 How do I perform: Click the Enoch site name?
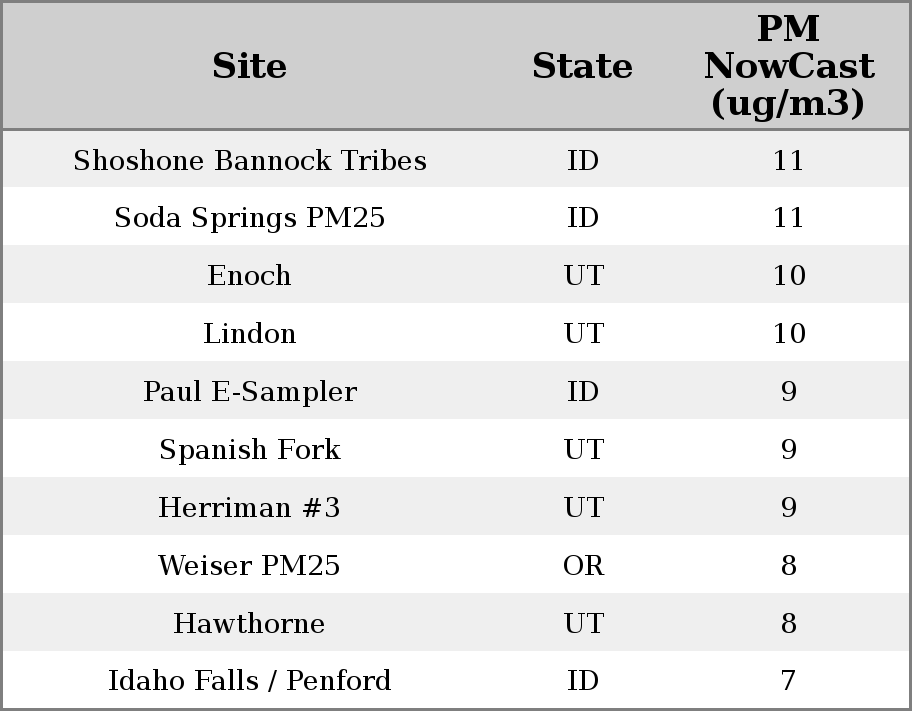tap(249, 276)
